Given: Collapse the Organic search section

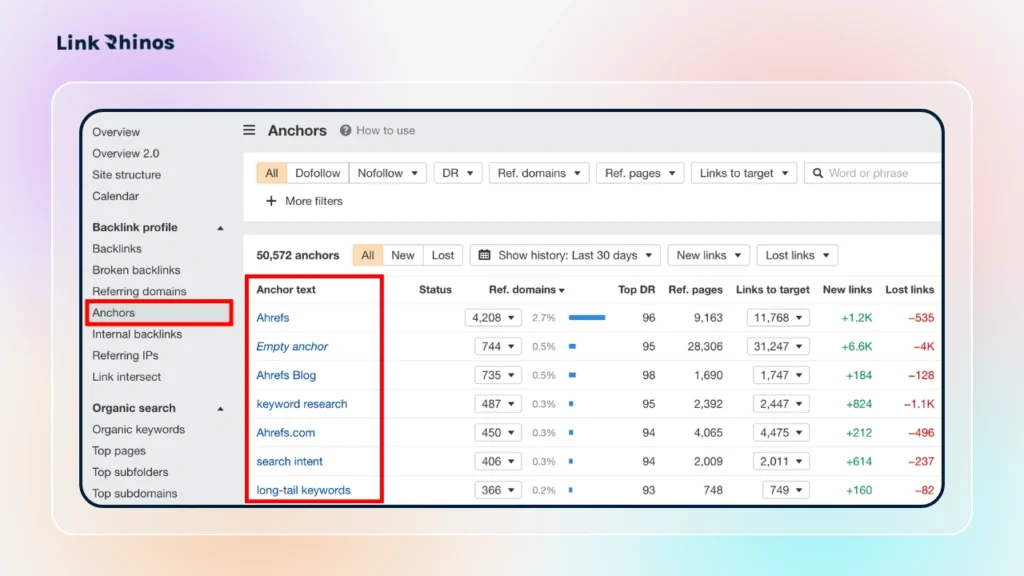Looking at the screenshot, I should 220,409.
